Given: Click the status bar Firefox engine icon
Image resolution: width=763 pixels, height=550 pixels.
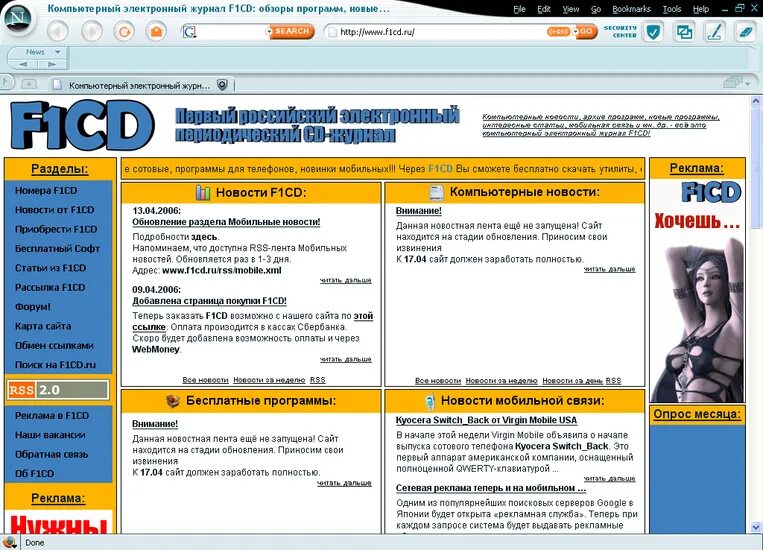Looking at the screenshot, I should pos(9,542).
